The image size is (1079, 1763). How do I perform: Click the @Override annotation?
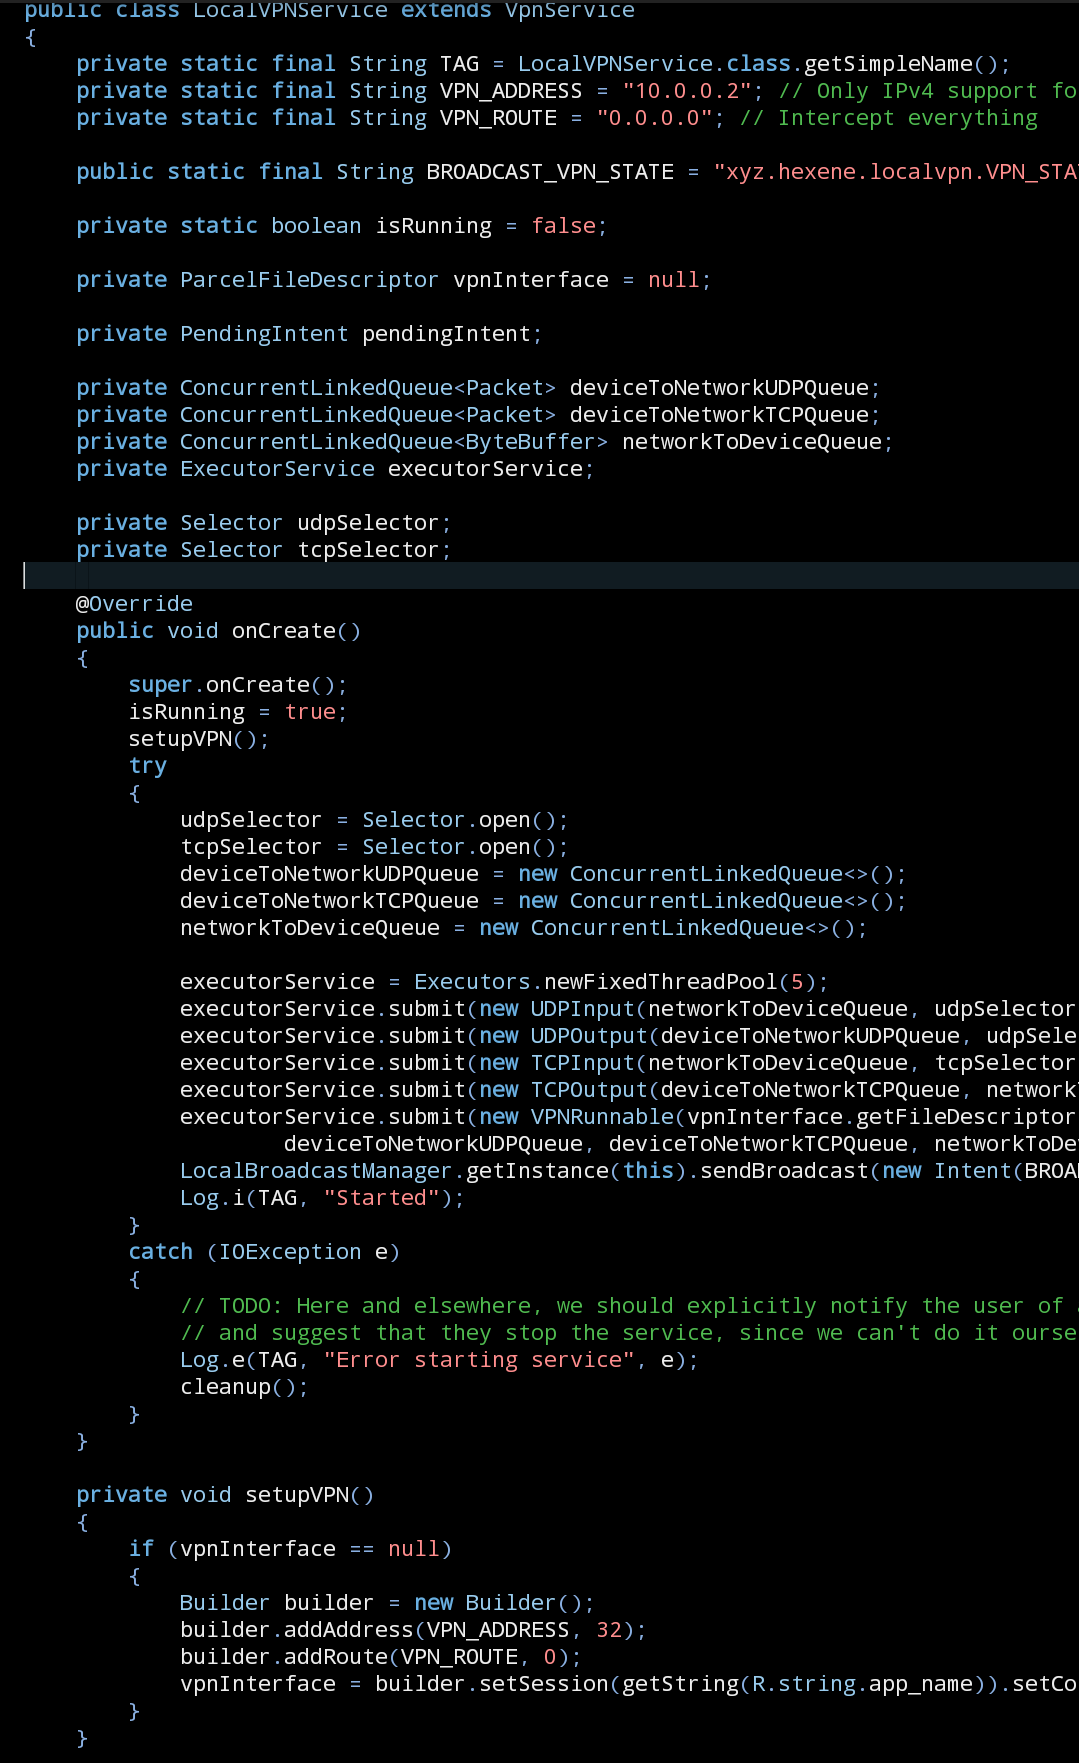pyautogui.click(x=134, y=604)
